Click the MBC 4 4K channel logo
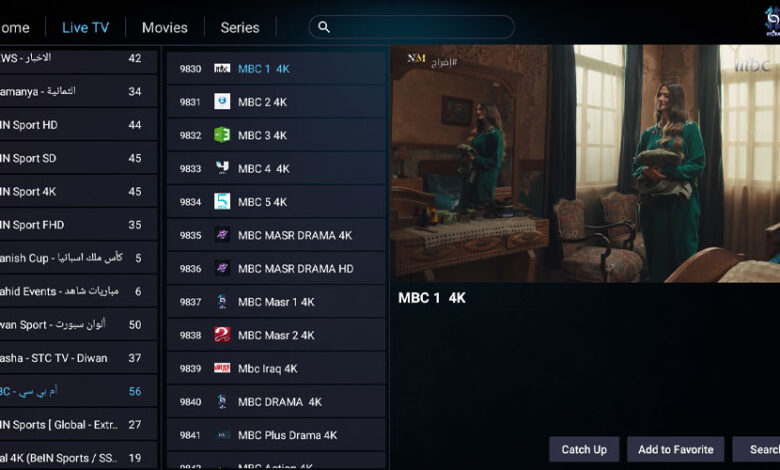Image resolution: width=780 pixels, height=470 pixels. (222, 168)
